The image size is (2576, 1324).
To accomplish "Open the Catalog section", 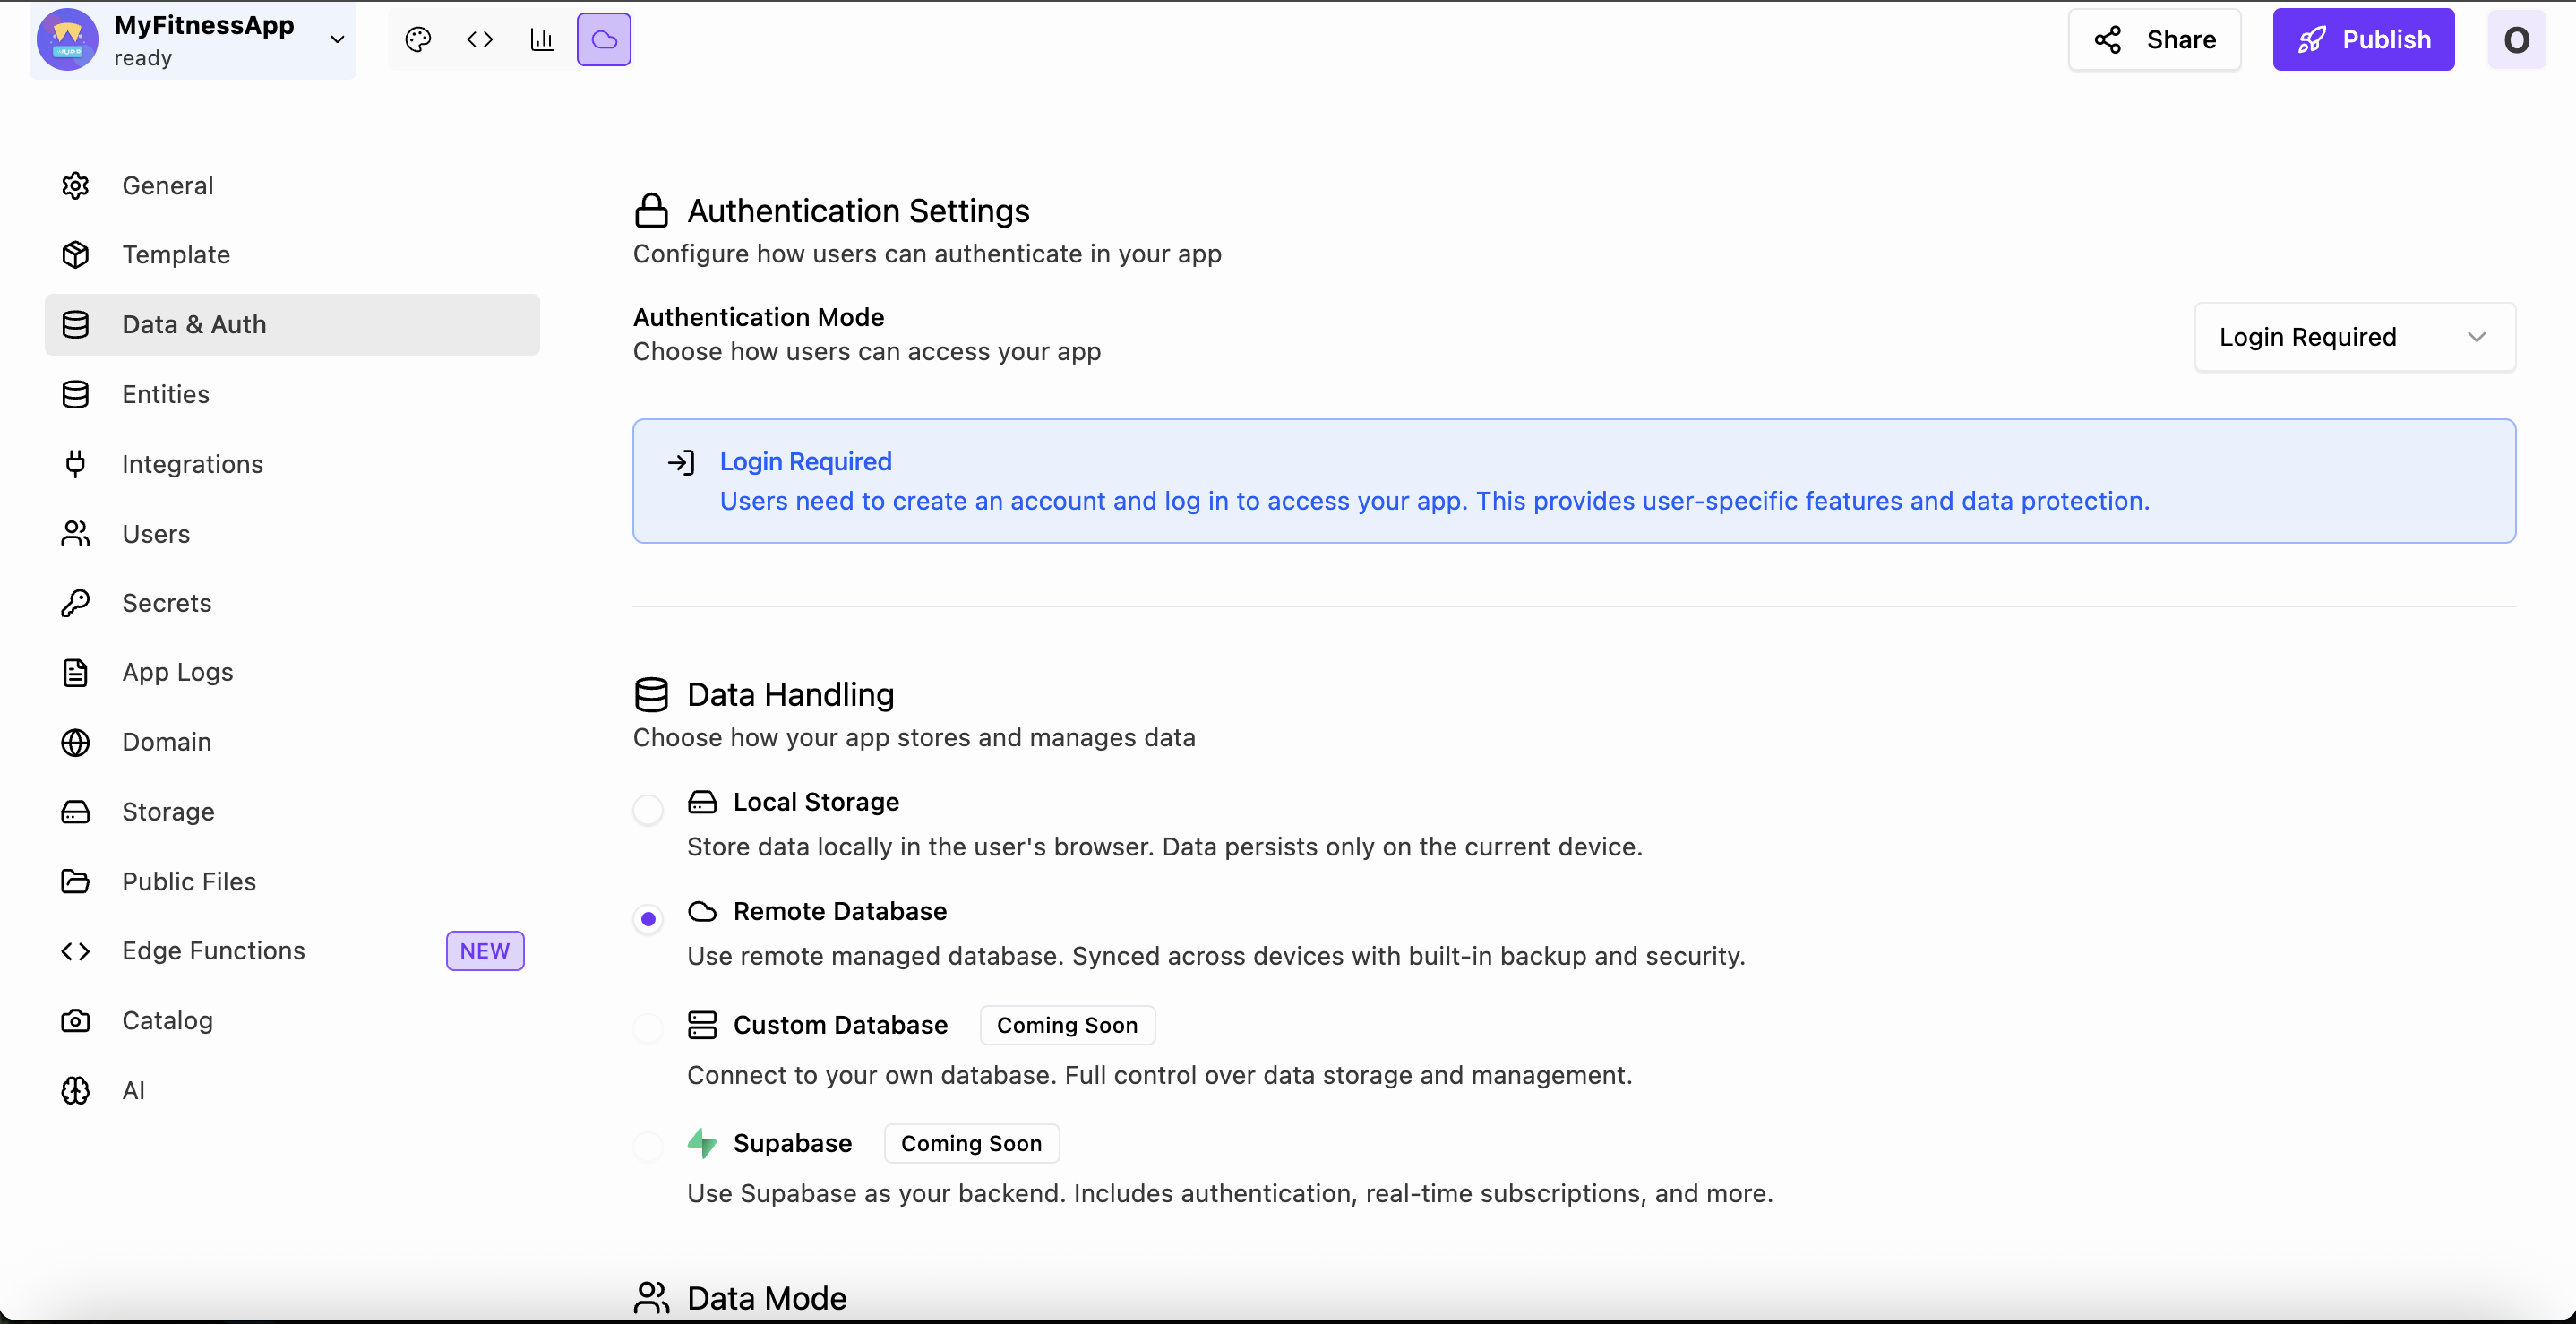I will pos(167,1020).
